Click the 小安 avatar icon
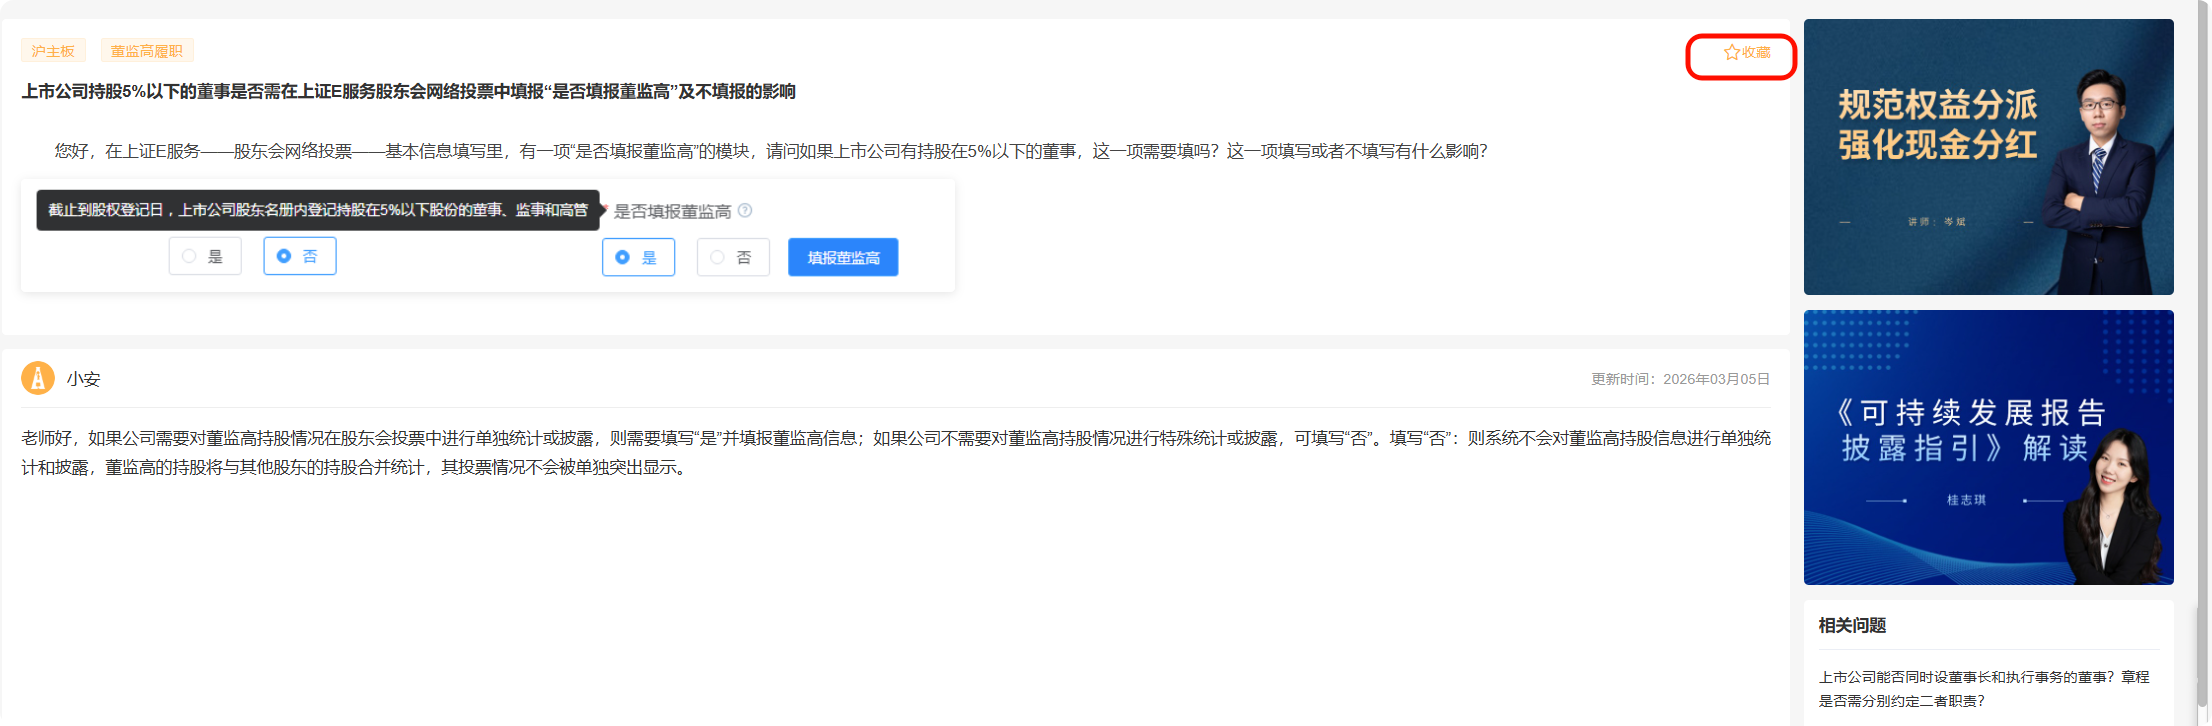Viewport: 2212px width, 726px height. pyautogui.click(x=38, y=379)
